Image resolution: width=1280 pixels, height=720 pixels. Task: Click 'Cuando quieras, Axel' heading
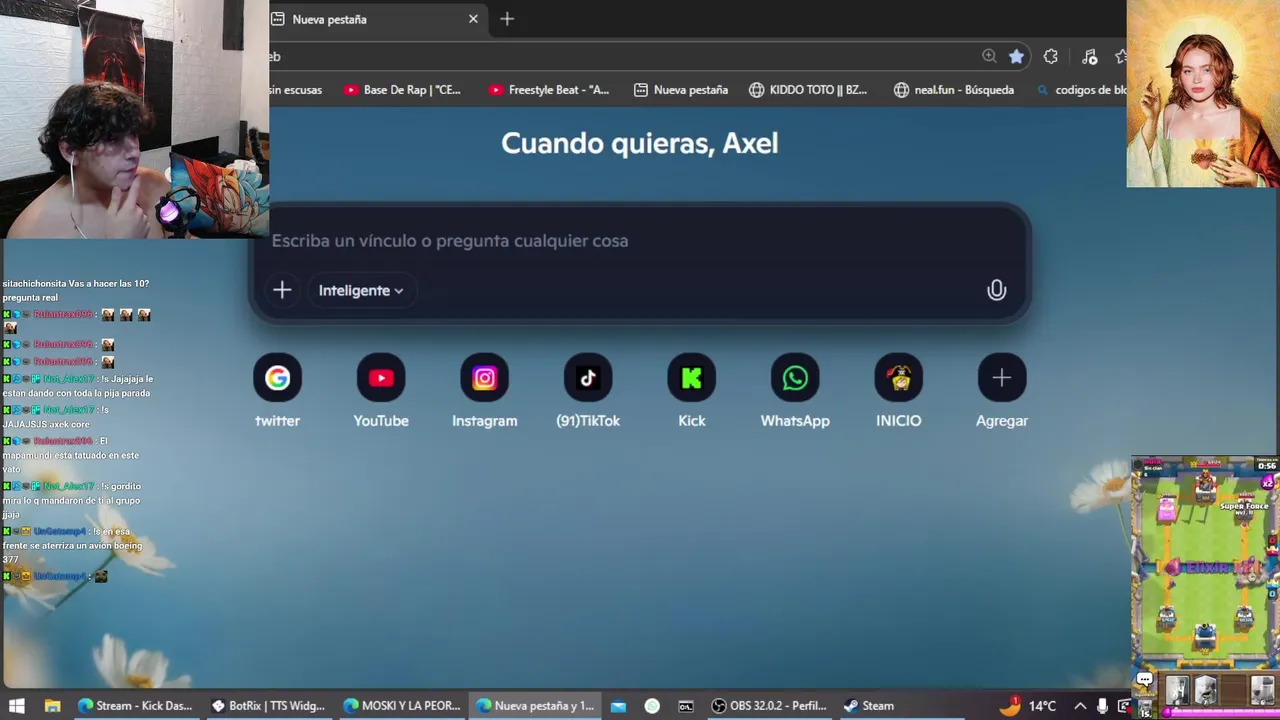[639, 143]
